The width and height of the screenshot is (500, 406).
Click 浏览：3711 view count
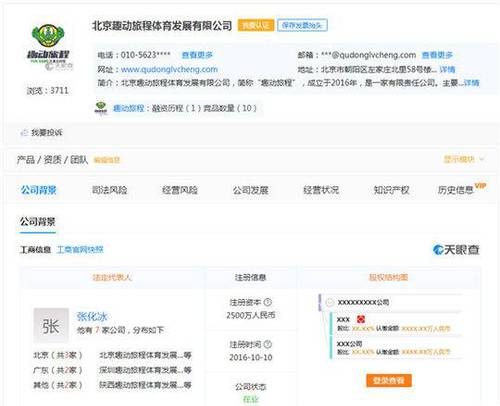point(48,90)
